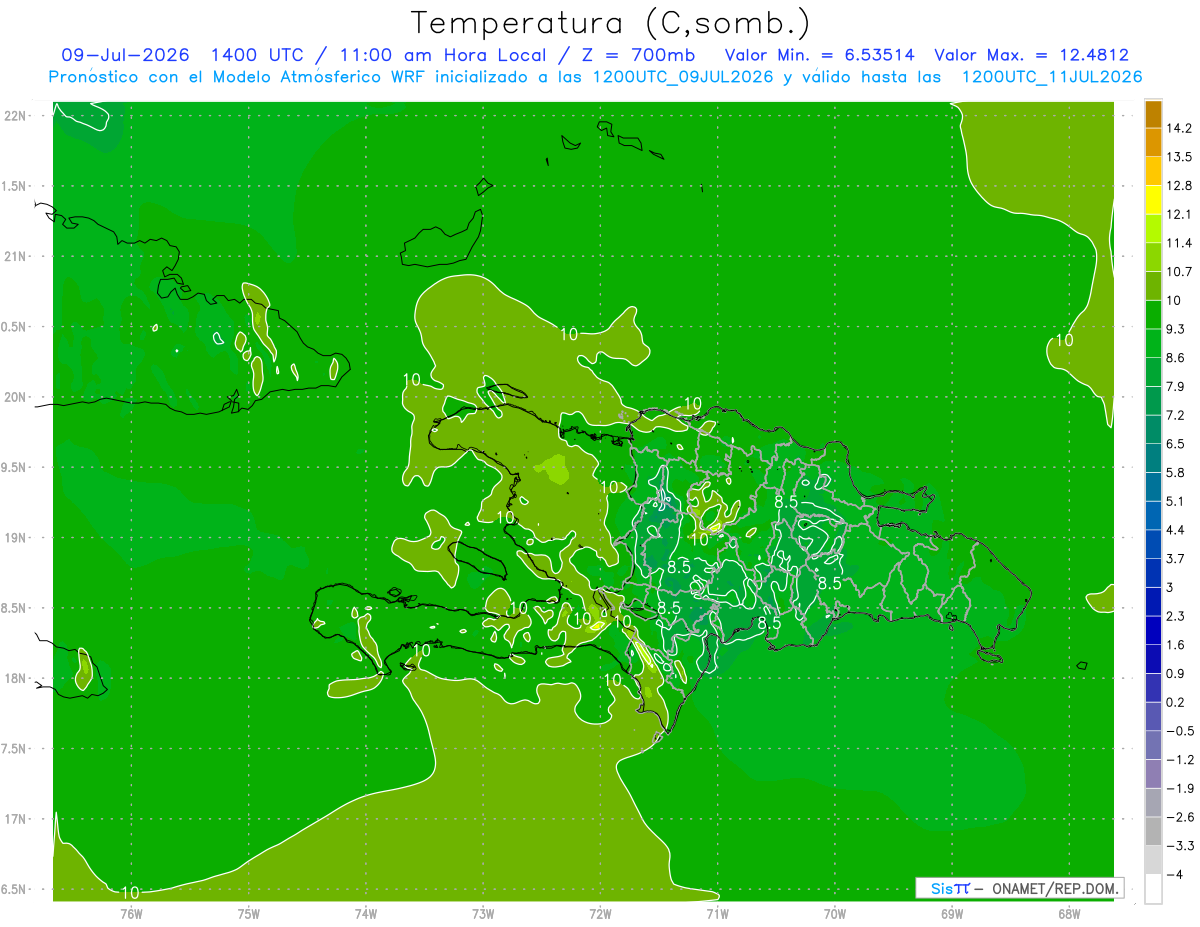Click the "3.7" color scale label
The width and height of the screenshot is (1200, 927).
1175,559
